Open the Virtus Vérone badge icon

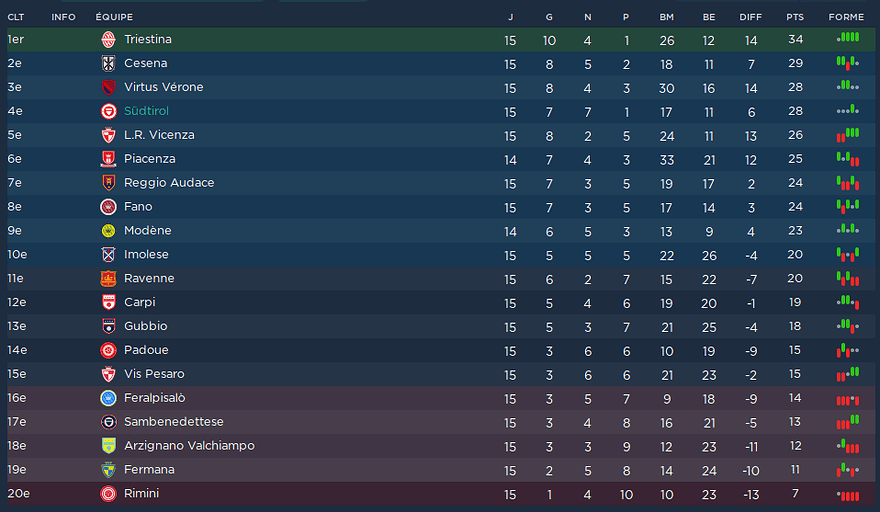click(x=108, y=87)
